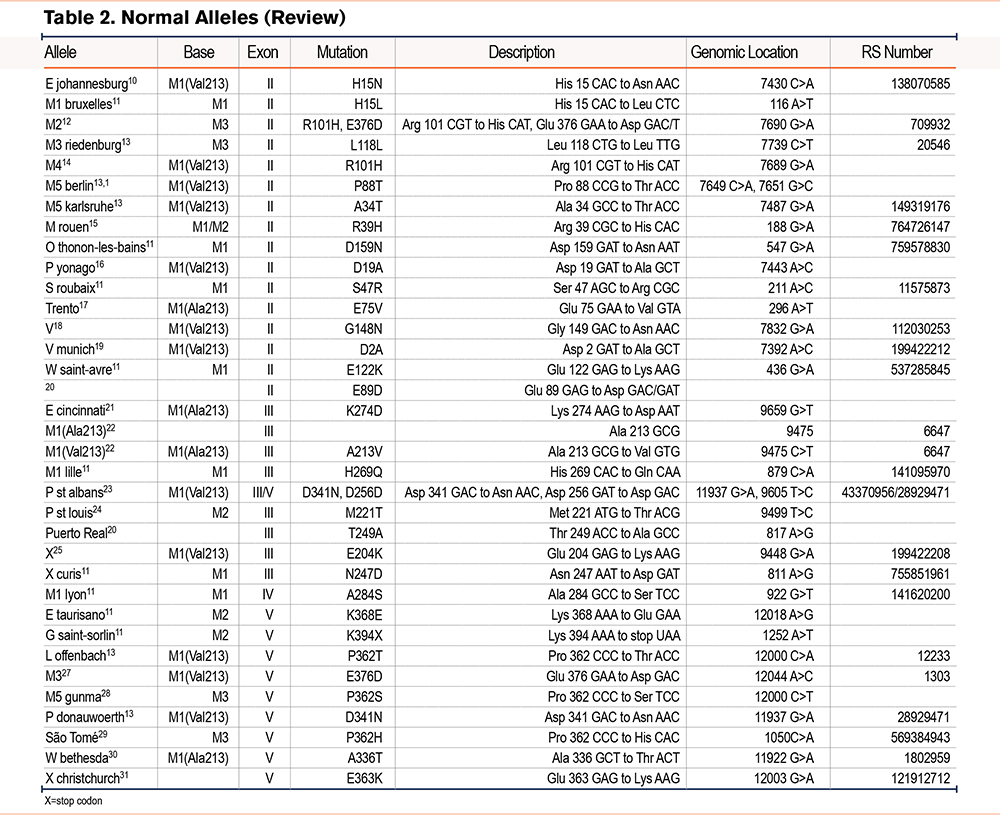Click the 'L offenbach' allele cell
Image resolution: width=1000 pixels, height=819 pixels.
pyautogui.click(x=76, y=655)
